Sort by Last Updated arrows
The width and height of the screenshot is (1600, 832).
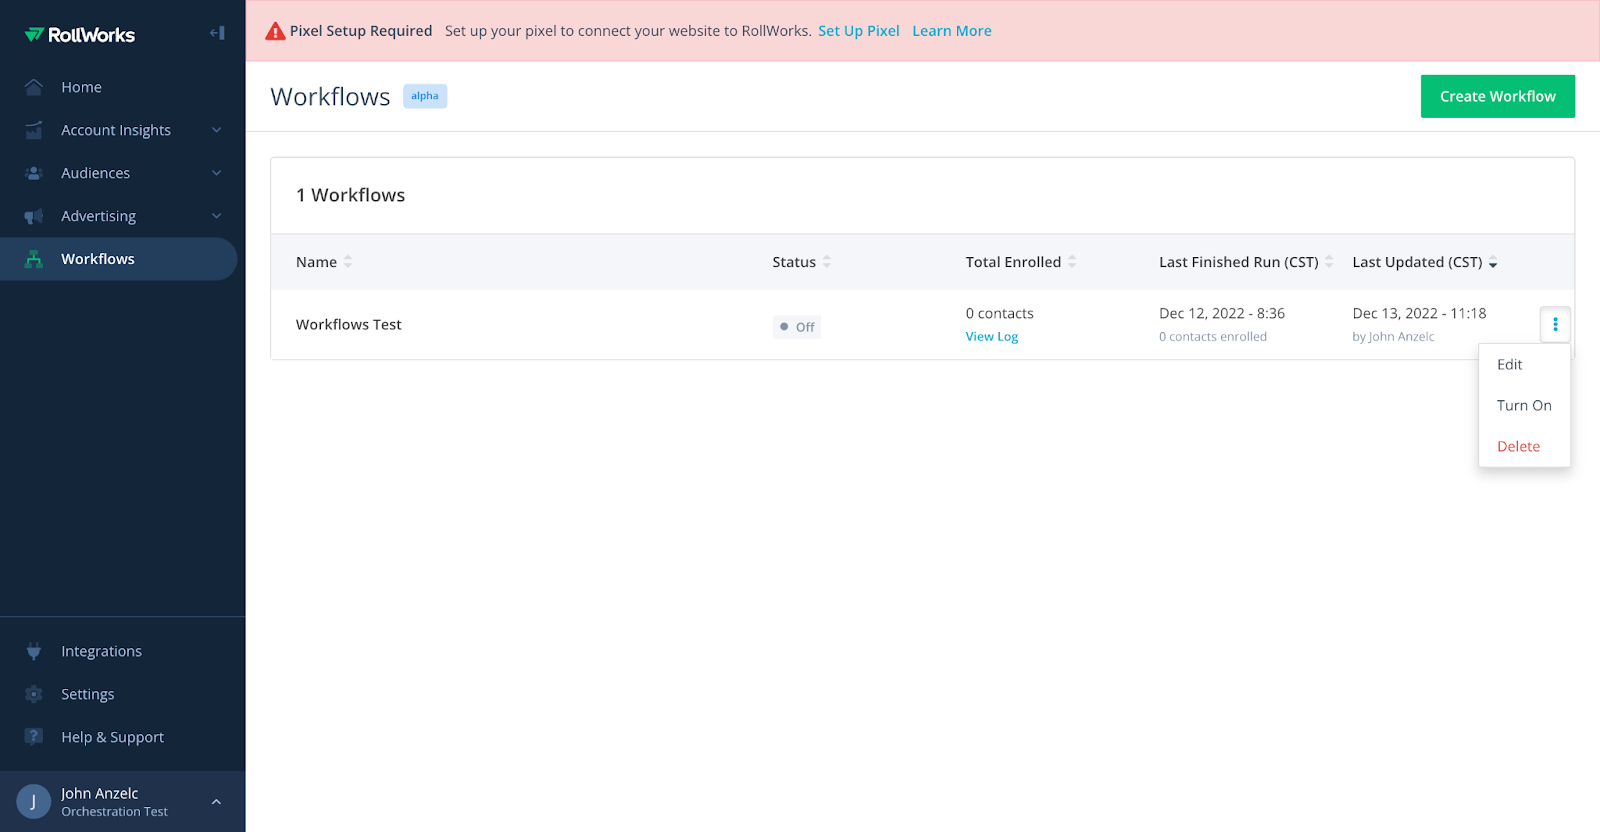1493,262
